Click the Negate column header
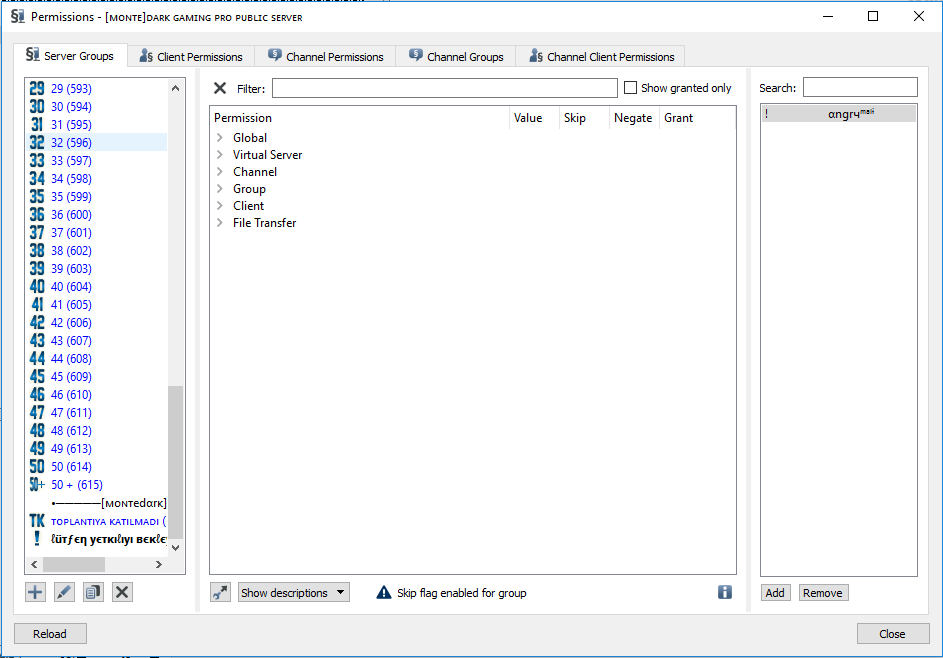Screen dimensions: 943x658 point(634,118)
